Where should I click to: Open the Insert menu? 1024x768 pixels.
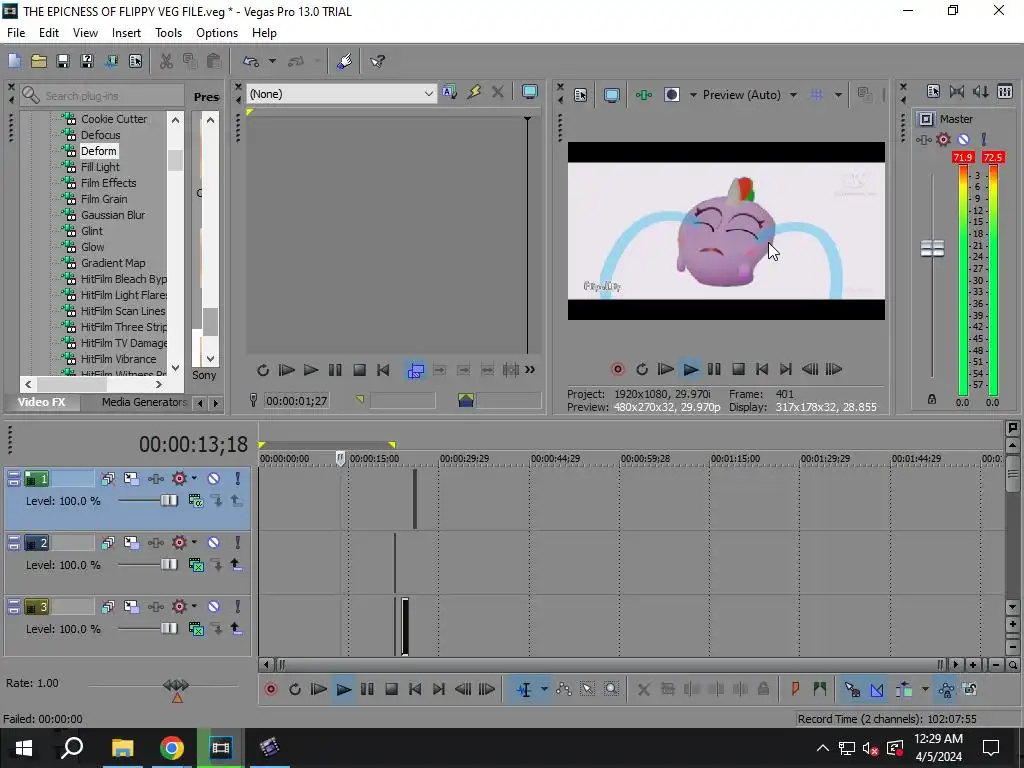(126, 33)
